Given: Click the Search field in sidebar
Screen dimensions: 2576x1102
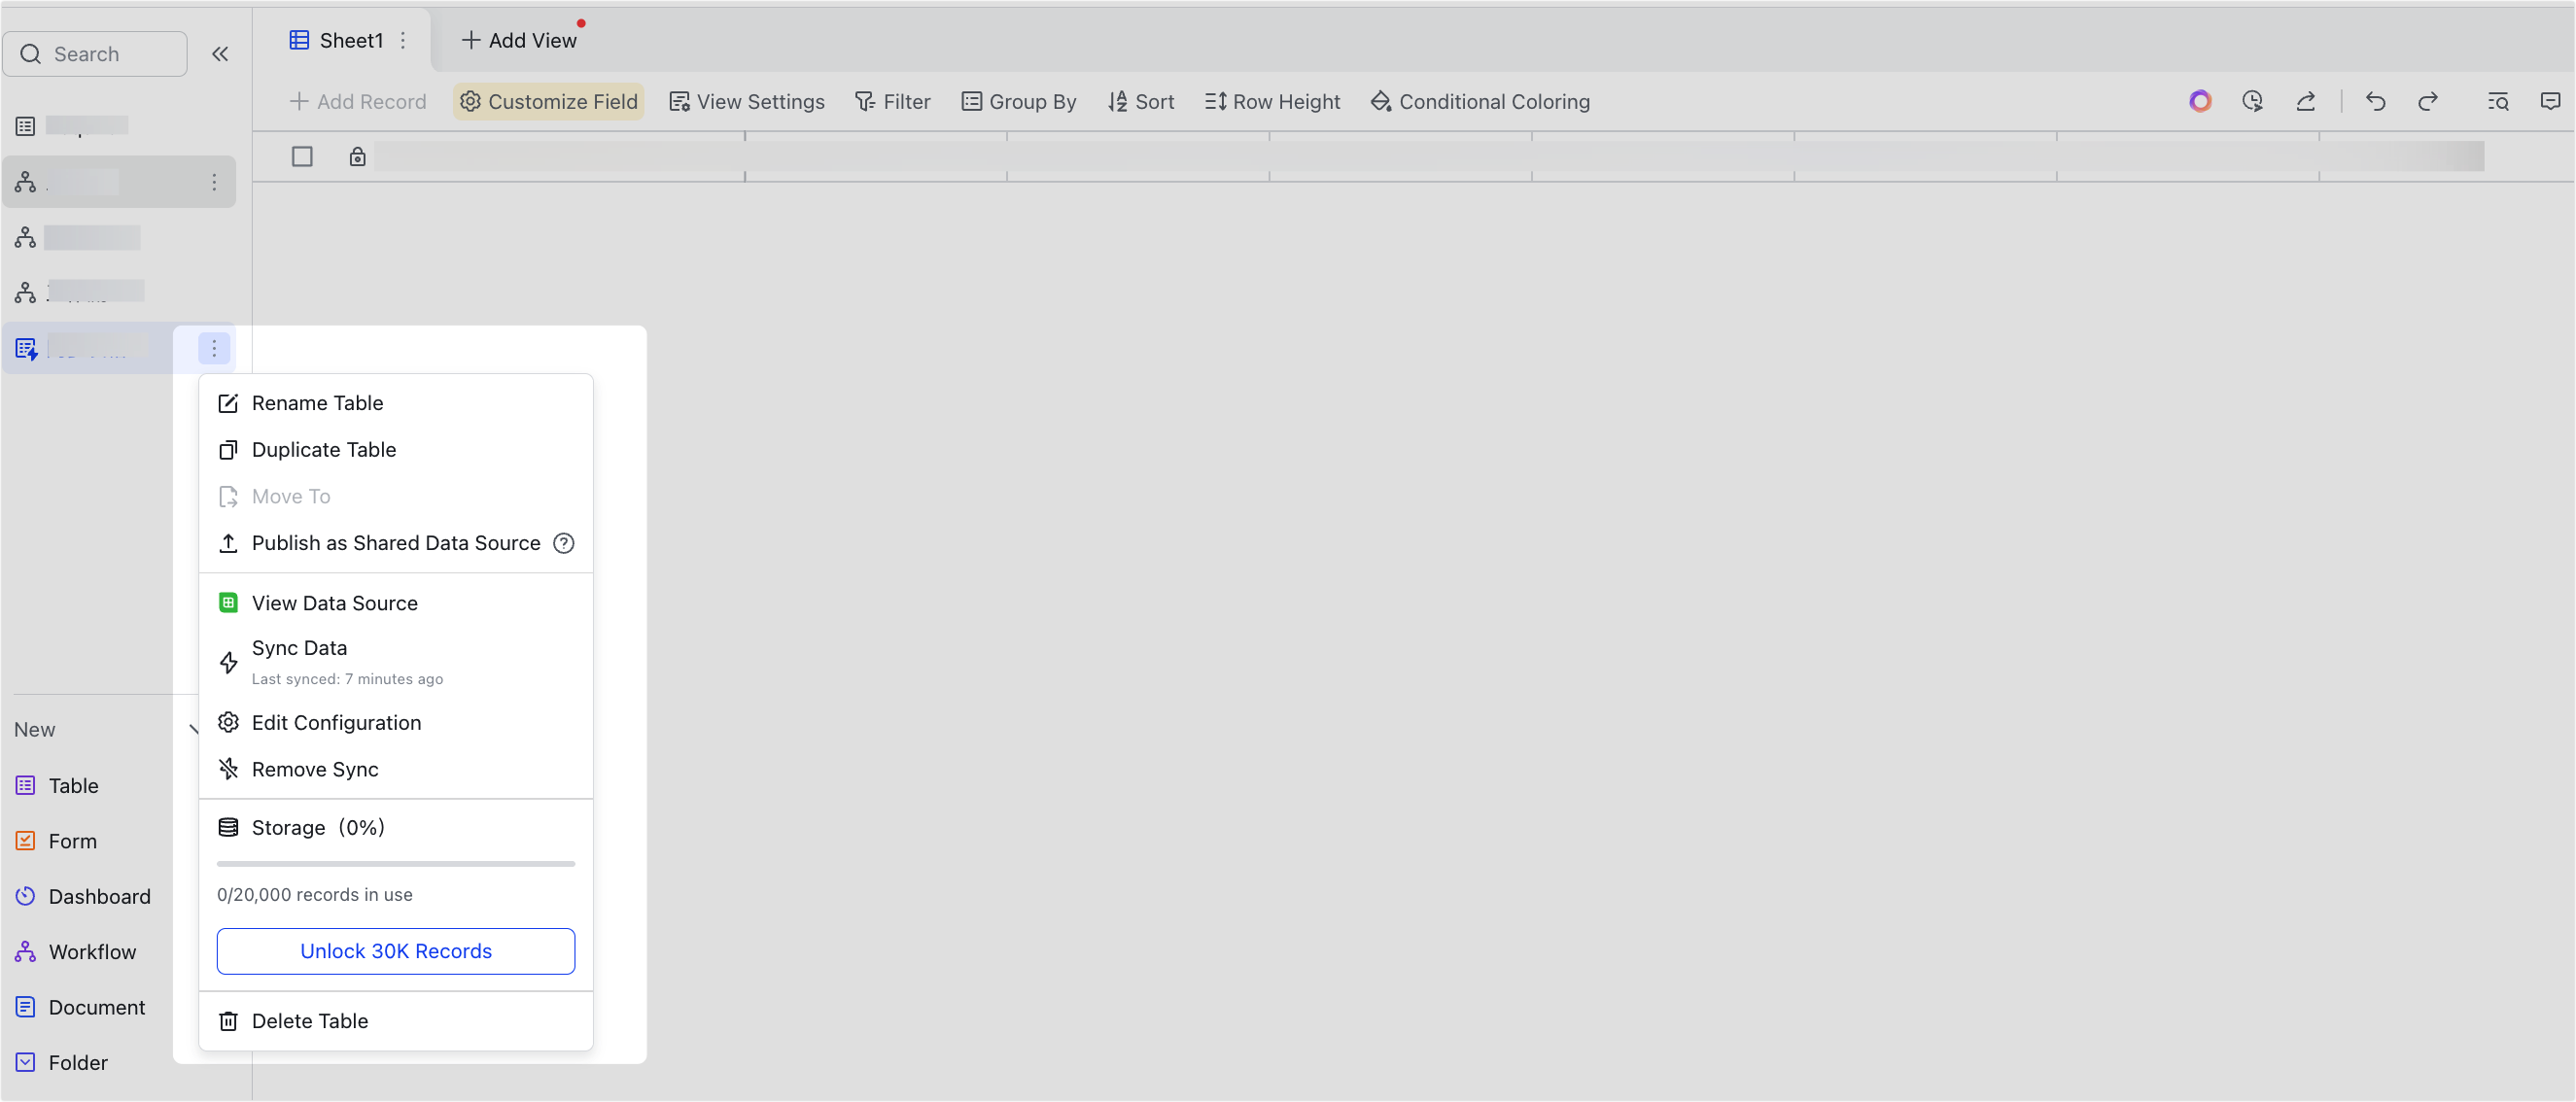Looking at the screenshot, I should click(x=95, y=54).
